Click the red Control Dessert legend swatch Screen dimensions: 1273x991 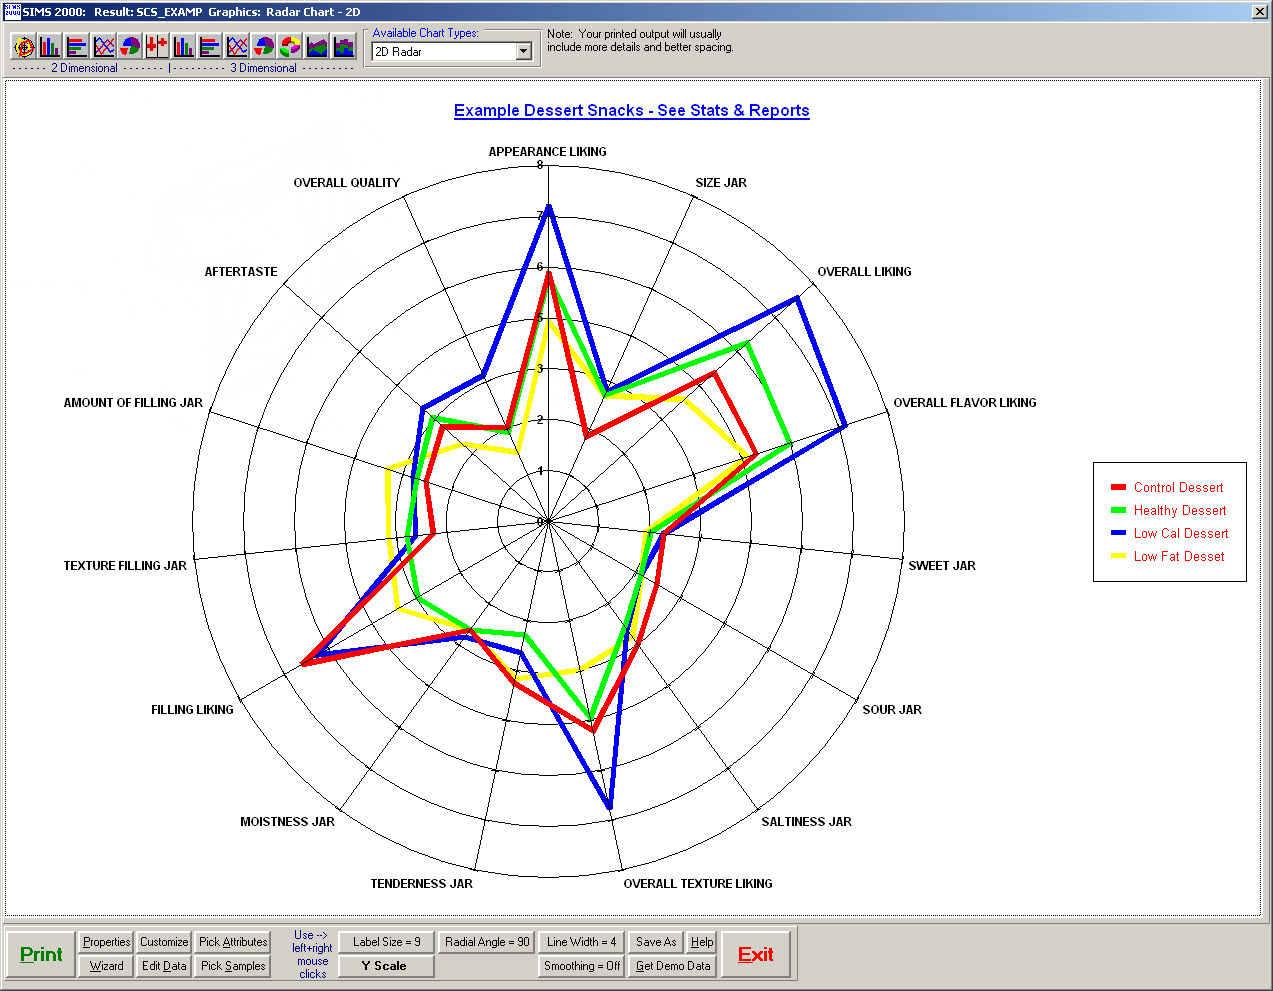coord(1118,488)
